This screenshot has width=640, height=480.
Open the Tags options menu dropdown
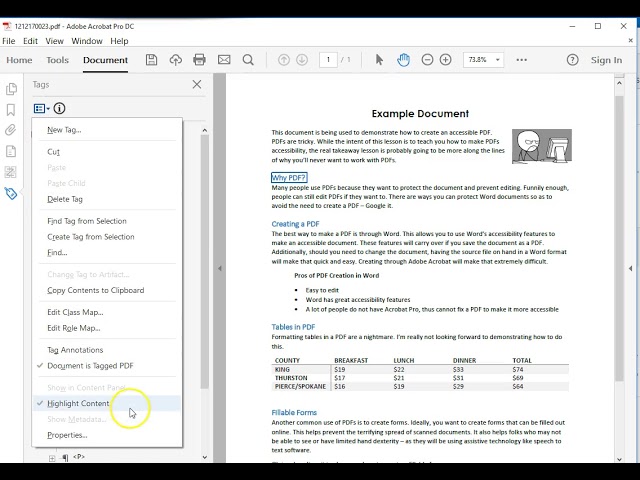[x=41, y=108]
